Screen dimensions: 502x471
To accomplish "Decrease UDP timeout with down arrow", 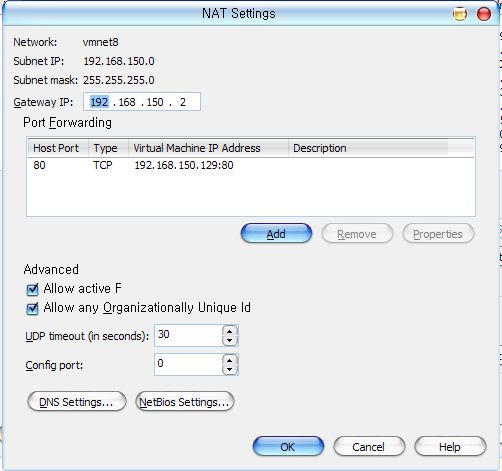I will click(x=229, y=341).
